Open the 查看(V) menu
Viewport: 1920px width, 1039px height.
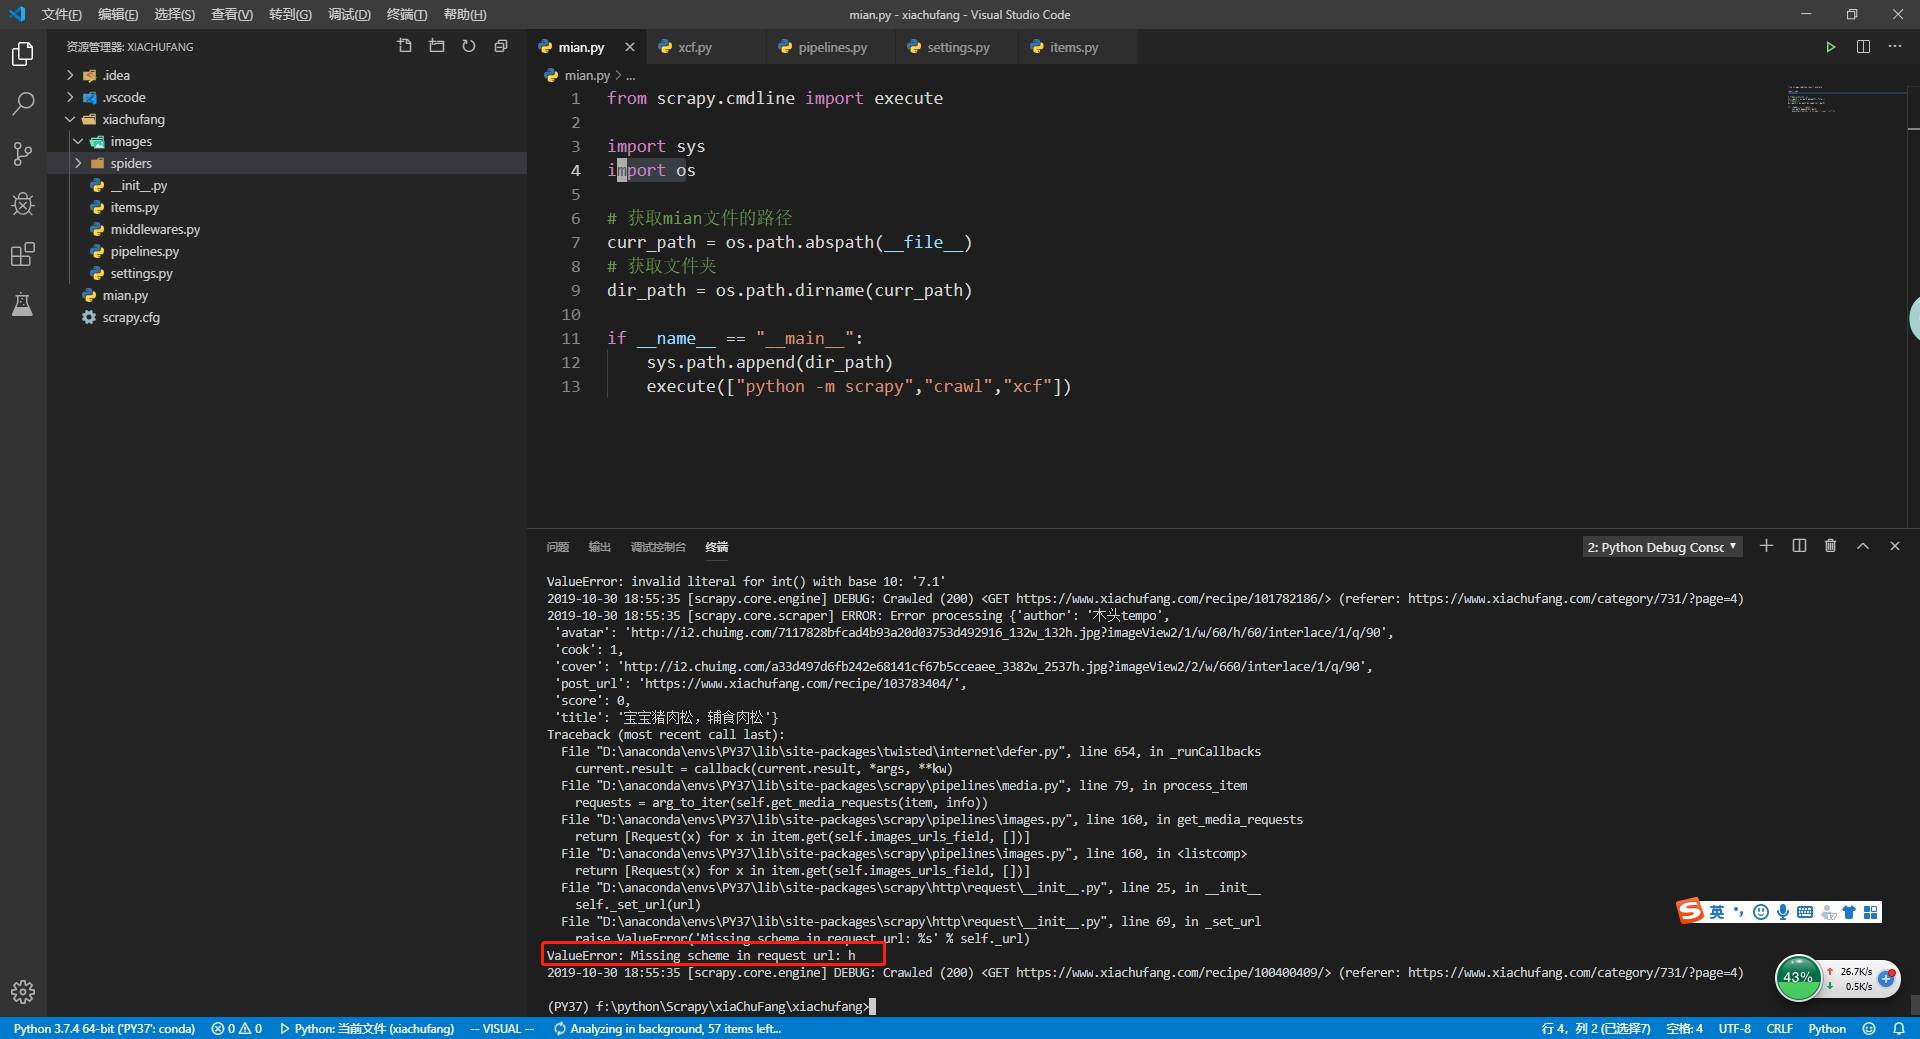tap(232, 14)
